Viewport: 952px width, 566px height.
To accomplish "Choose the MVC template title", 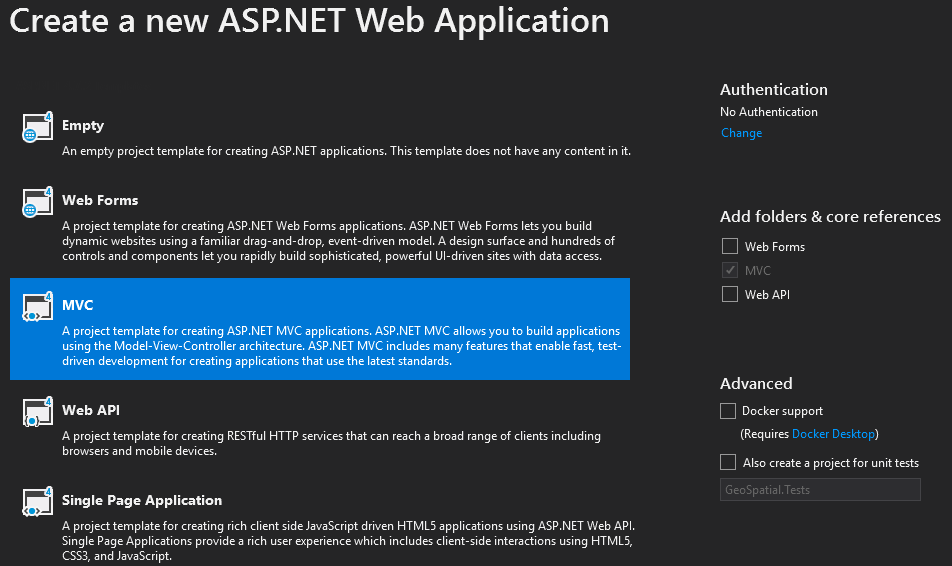I will click(x=78, y=305).
